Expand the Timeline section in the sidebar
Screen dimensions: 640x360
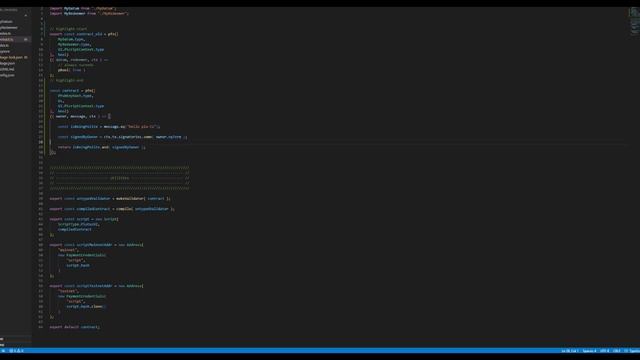tap(15, 344)
